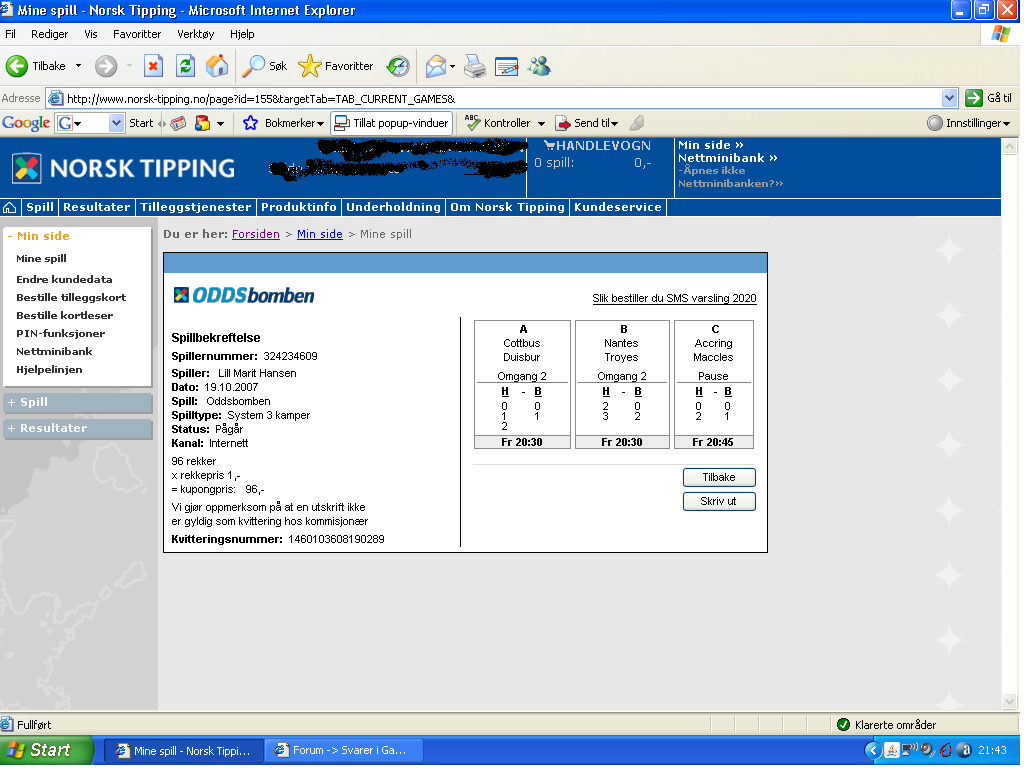This screenshot has height=768, width=1024.
Task: Open the Innstillinger dropdown
Action: point(968,123)
